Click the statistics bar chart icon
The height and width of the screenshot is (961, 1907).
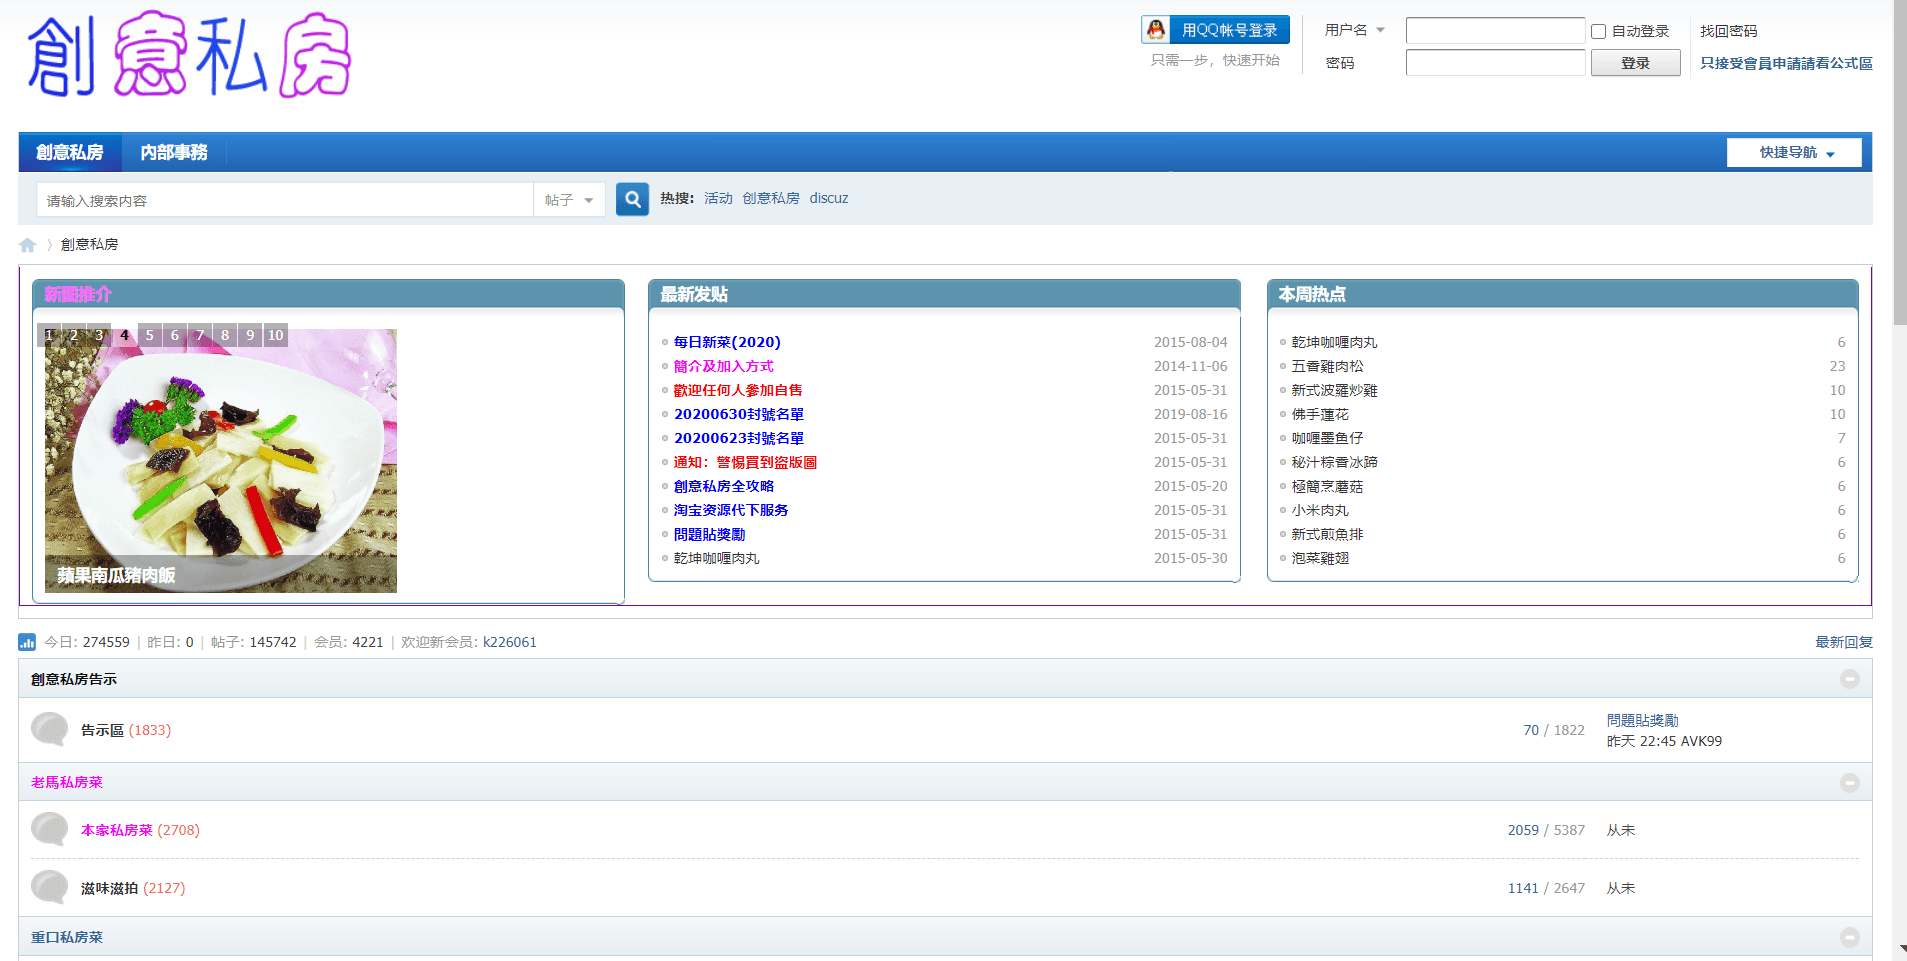pos(27,642)
